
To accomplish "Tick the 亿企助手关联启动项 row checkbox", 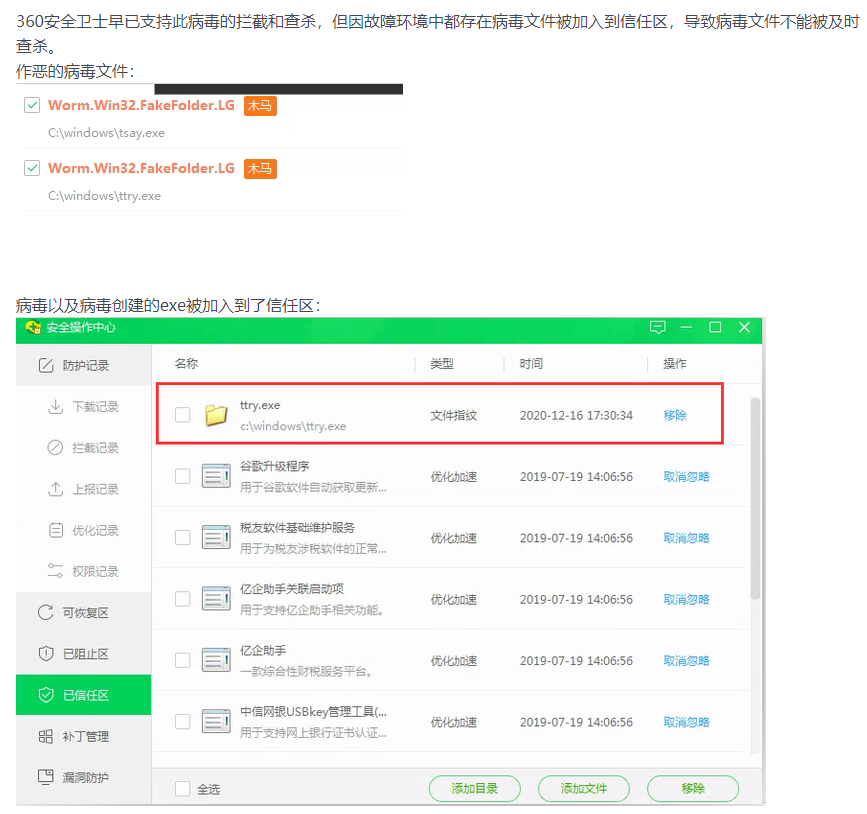I will click(x=182, y=599).
